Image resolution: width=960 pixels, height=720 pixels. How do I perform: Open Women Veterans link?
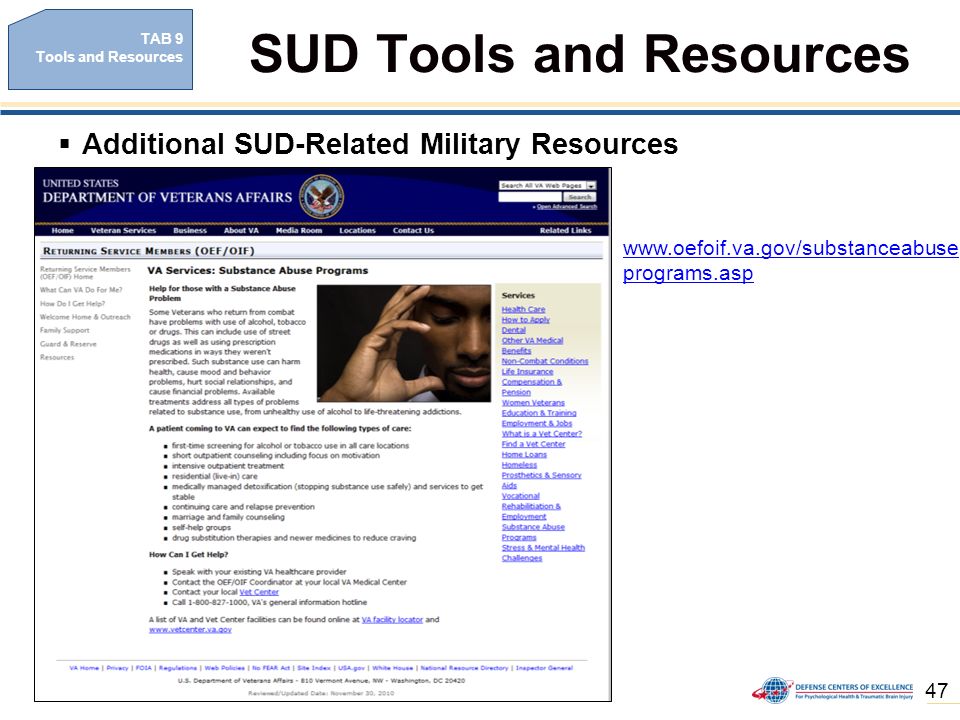(x=533, y=403)
